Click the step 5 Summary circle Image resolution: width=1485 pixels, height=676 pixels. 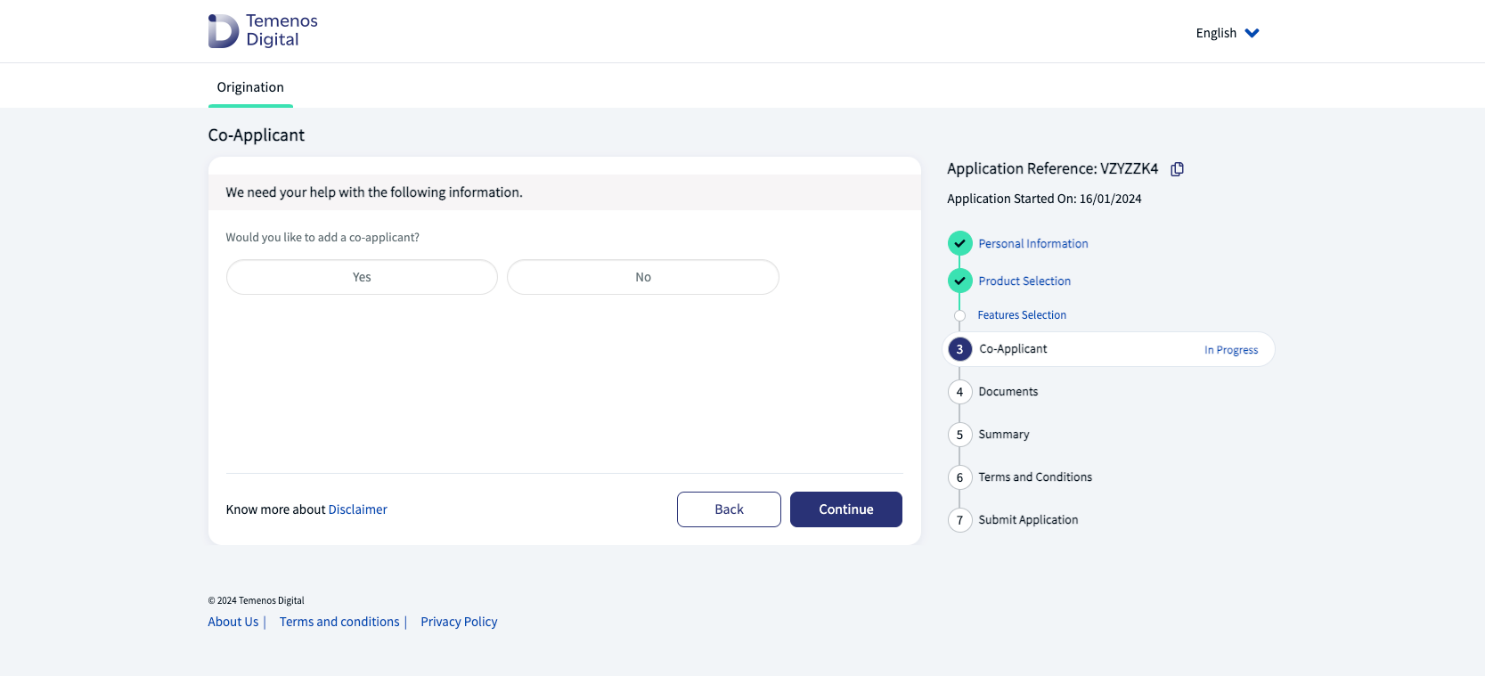[x=960, y=435]
